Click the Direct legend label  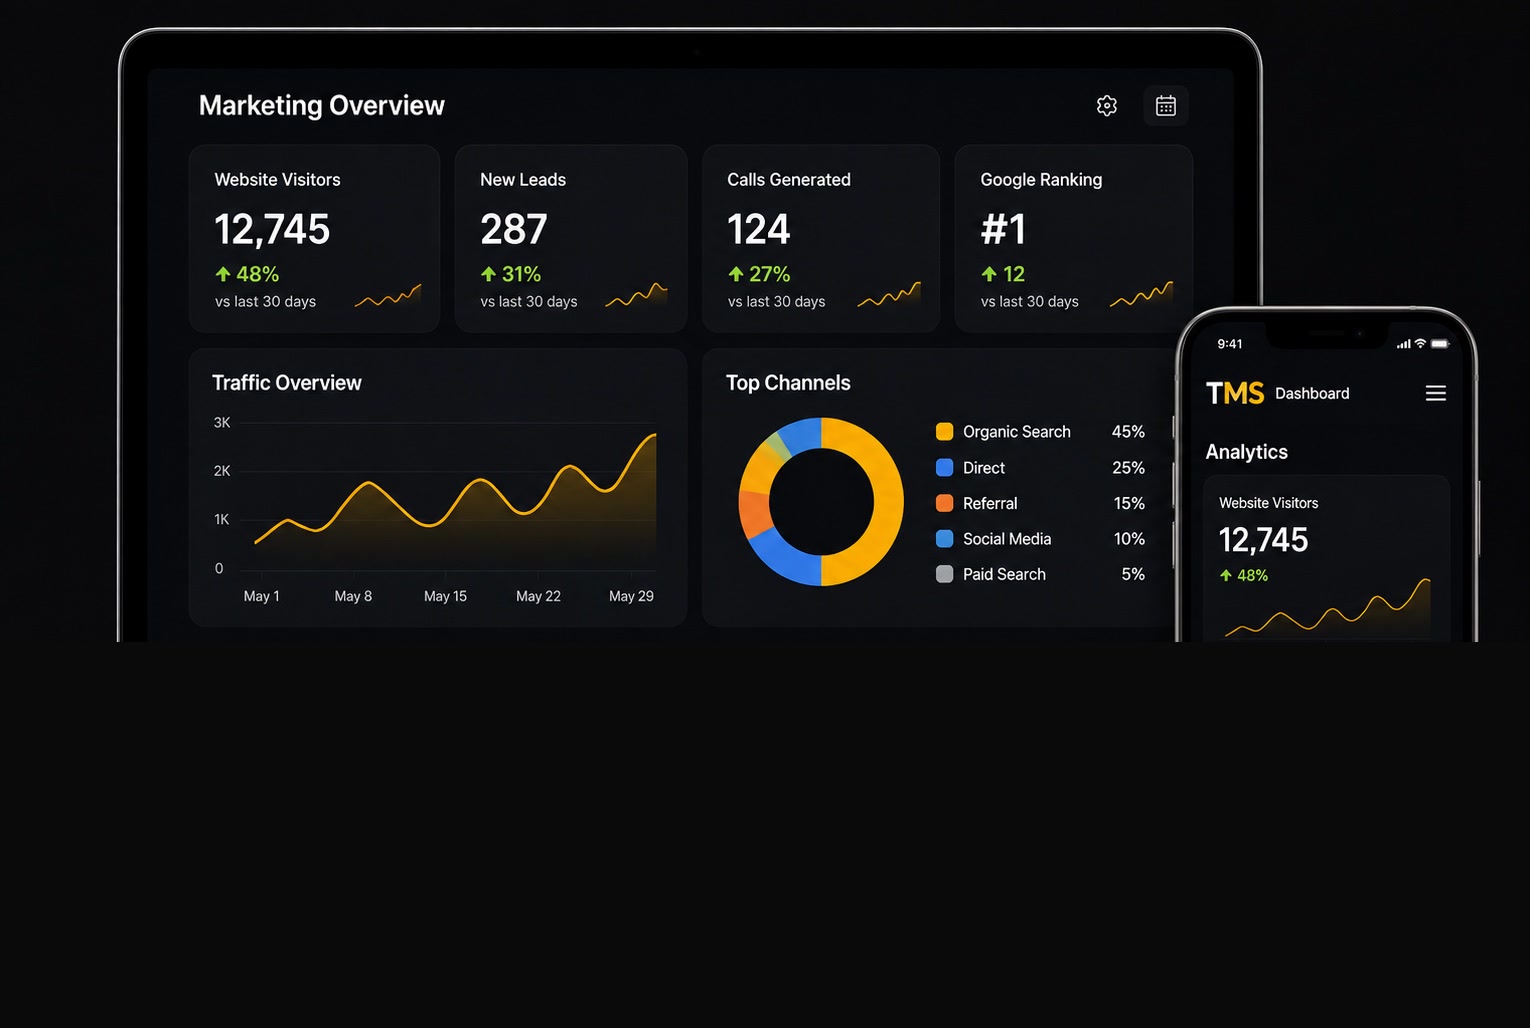(984, 468)
